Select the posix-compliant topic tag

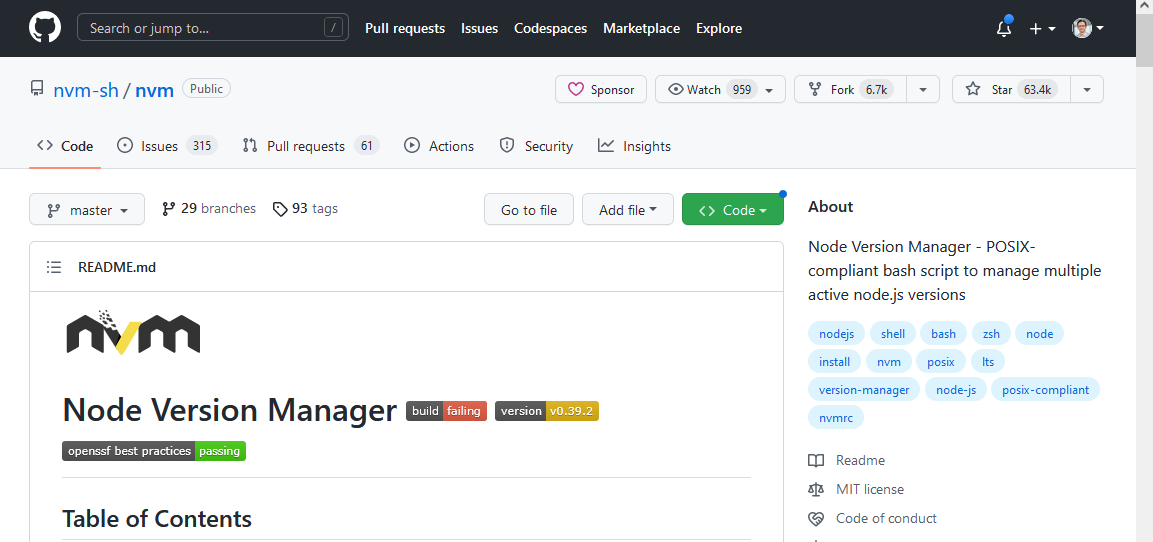point(1045,389)
